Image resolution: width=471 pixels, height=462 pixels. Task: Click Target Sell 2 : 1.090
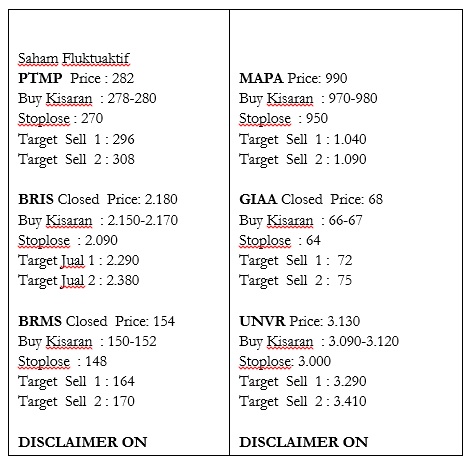[x=303, y=160]
